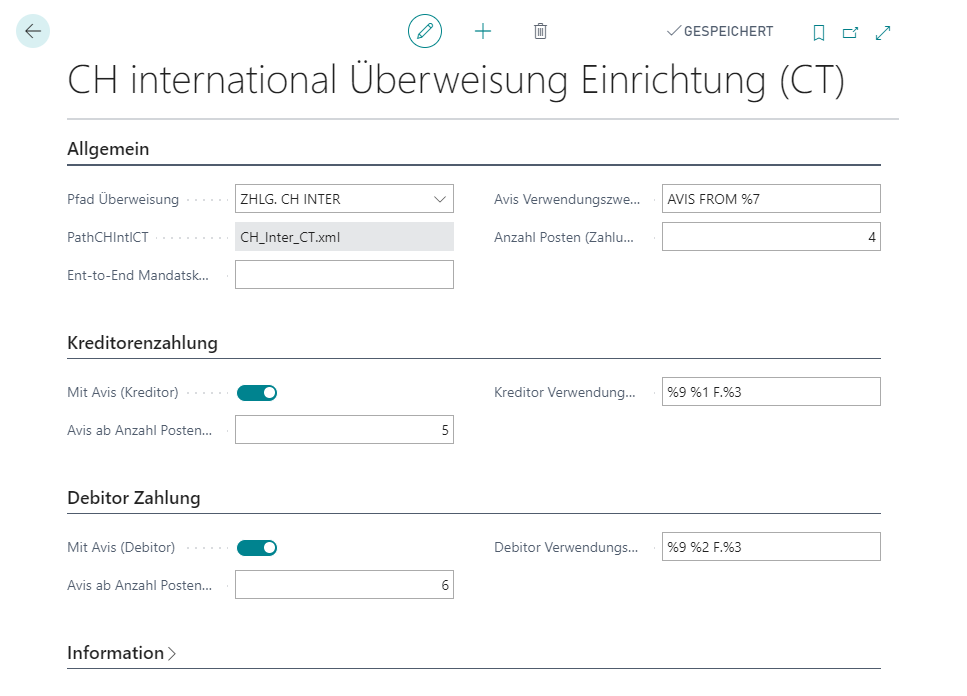Select the Kreditorenzahlung section header
This screenshot has height=696, width=967.
[x=141, y=342]
